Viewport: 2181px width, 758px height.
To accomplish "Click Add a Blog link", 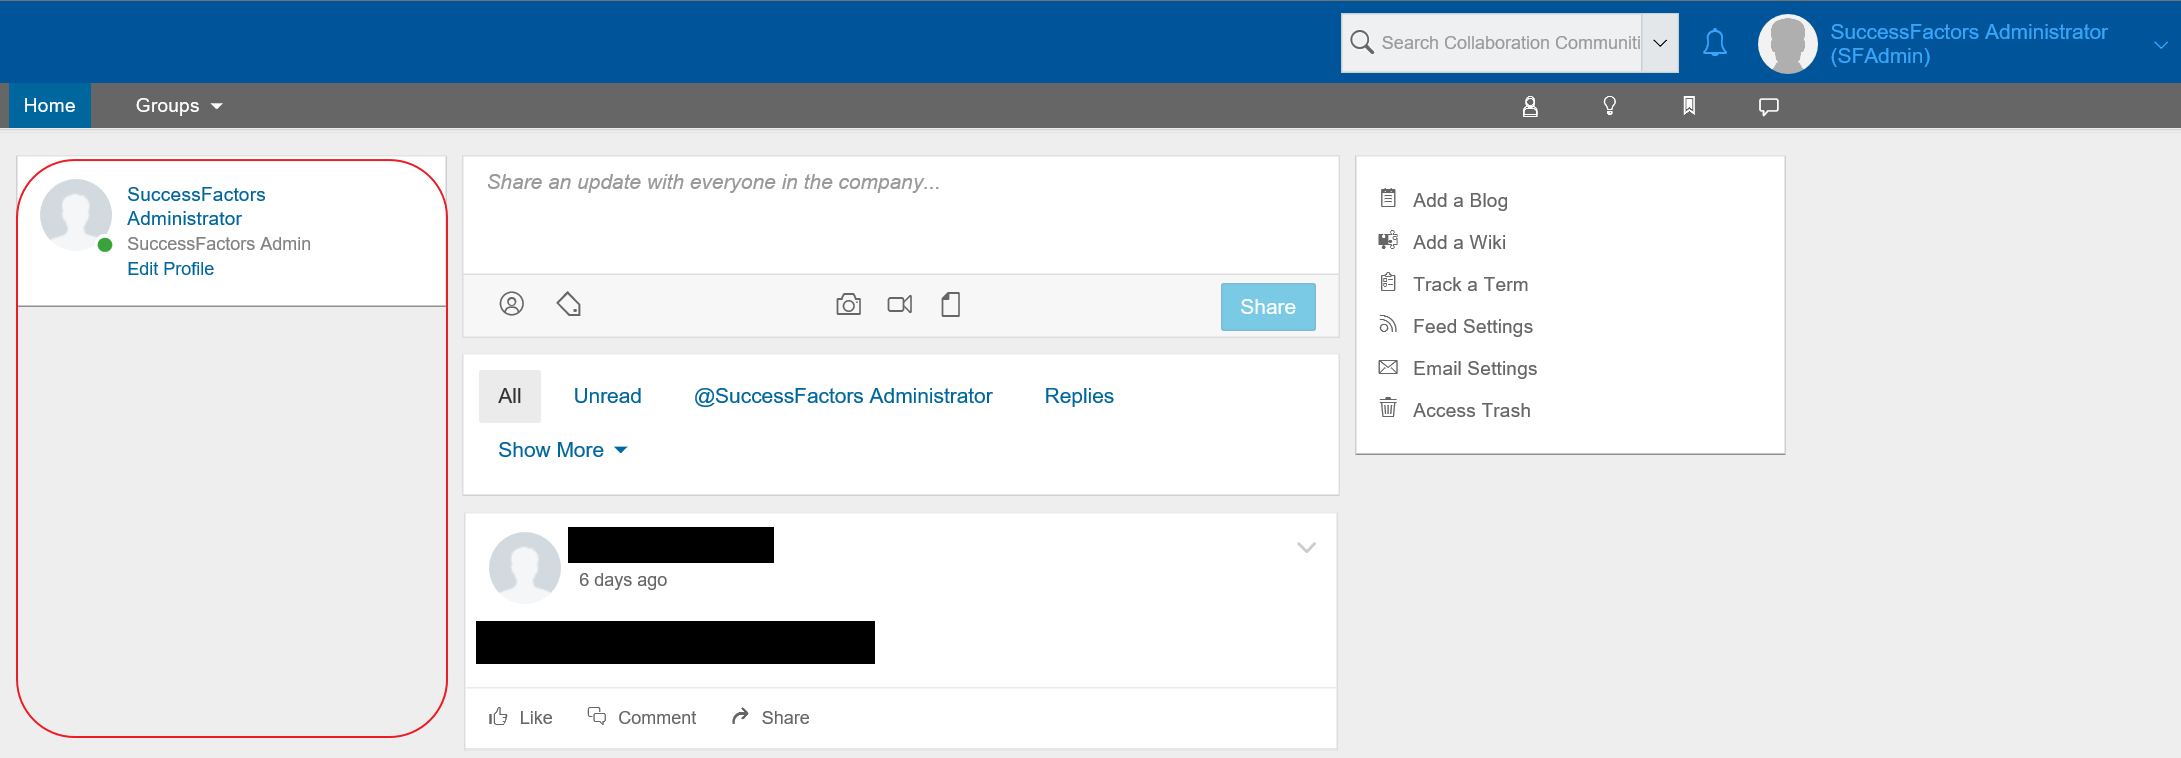I will (x=1460, y=200).
